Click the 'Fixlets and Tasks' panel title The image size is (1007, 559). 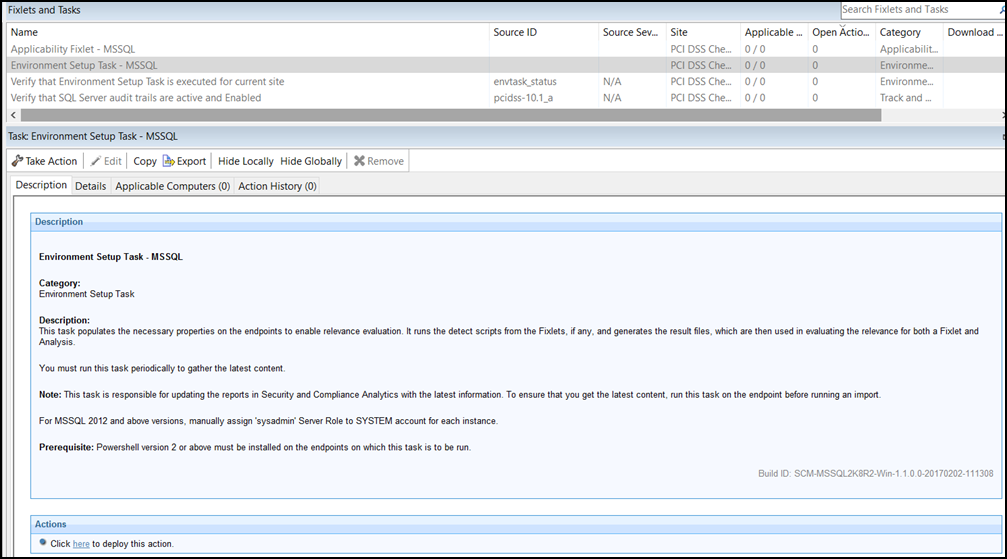click(x=44, y=10)
